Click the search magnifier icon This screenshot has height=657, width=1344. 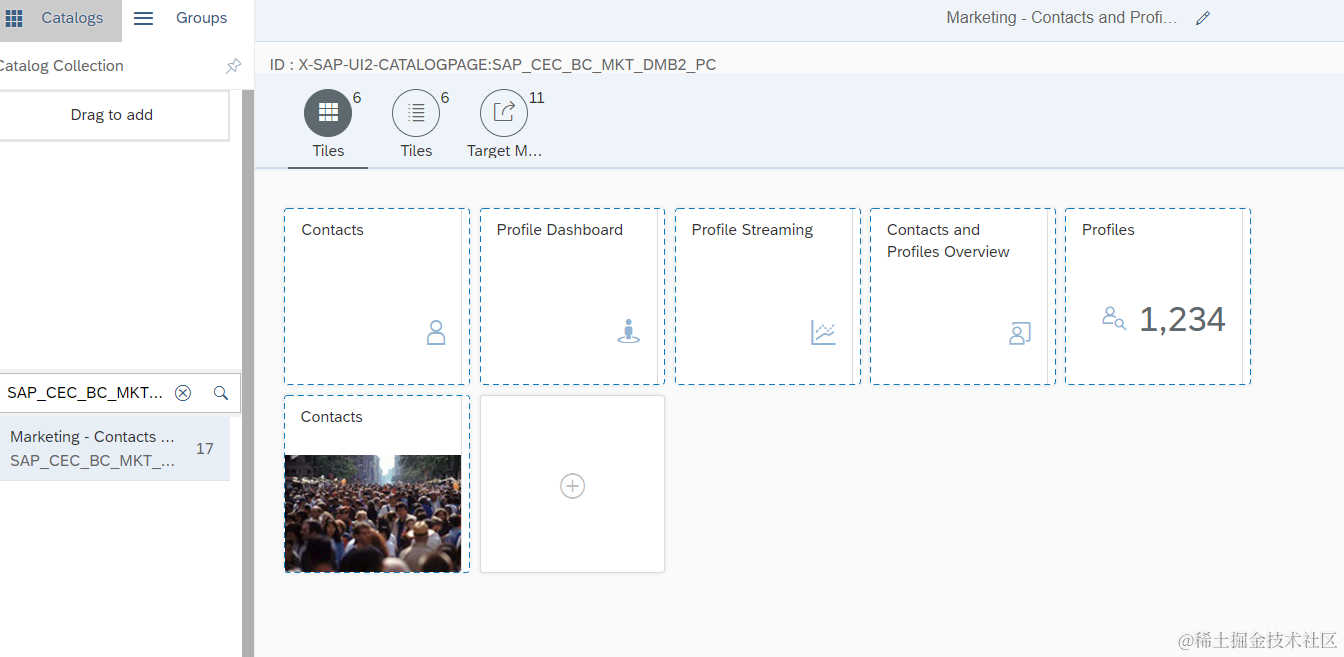(221, 393)
